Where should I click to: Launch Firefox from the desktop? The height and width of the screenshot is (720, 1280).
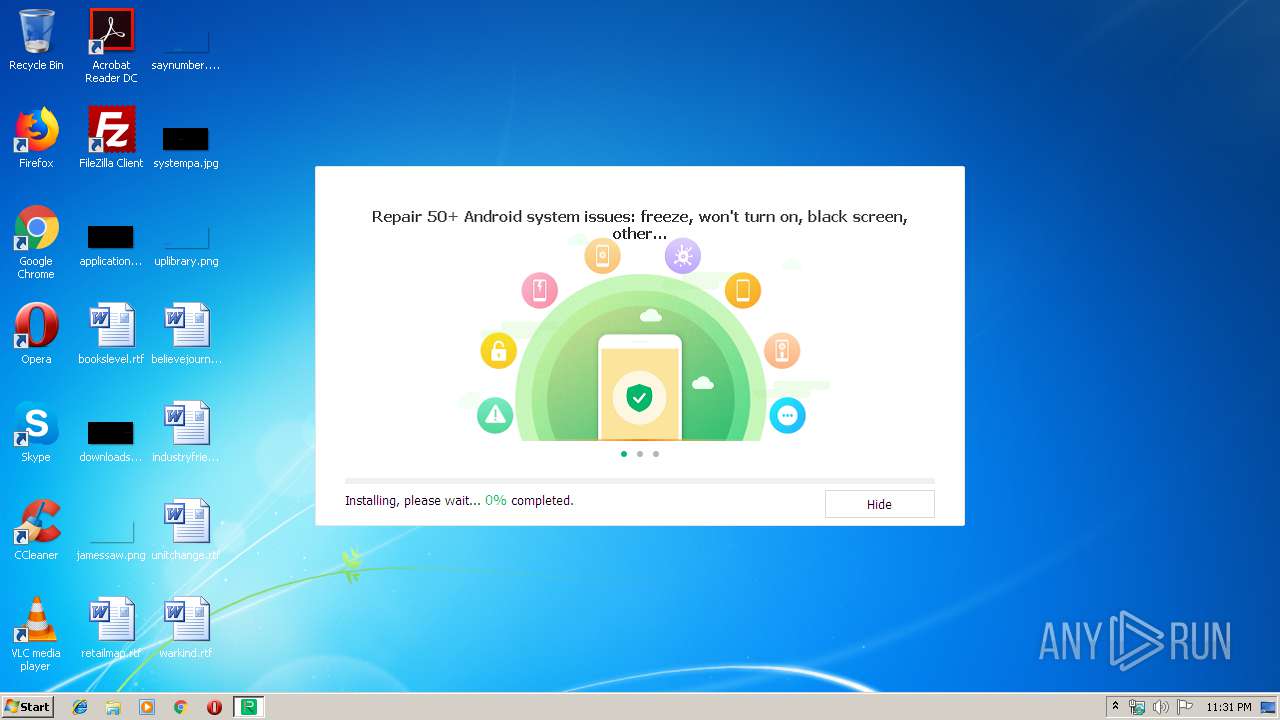36,138
